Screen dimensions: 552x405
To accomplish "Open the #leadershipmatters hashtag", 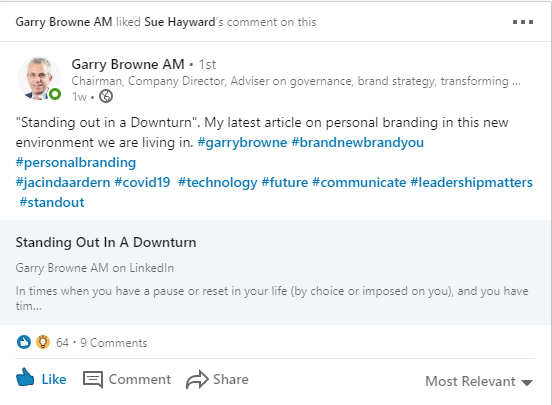I will [472, 182].
